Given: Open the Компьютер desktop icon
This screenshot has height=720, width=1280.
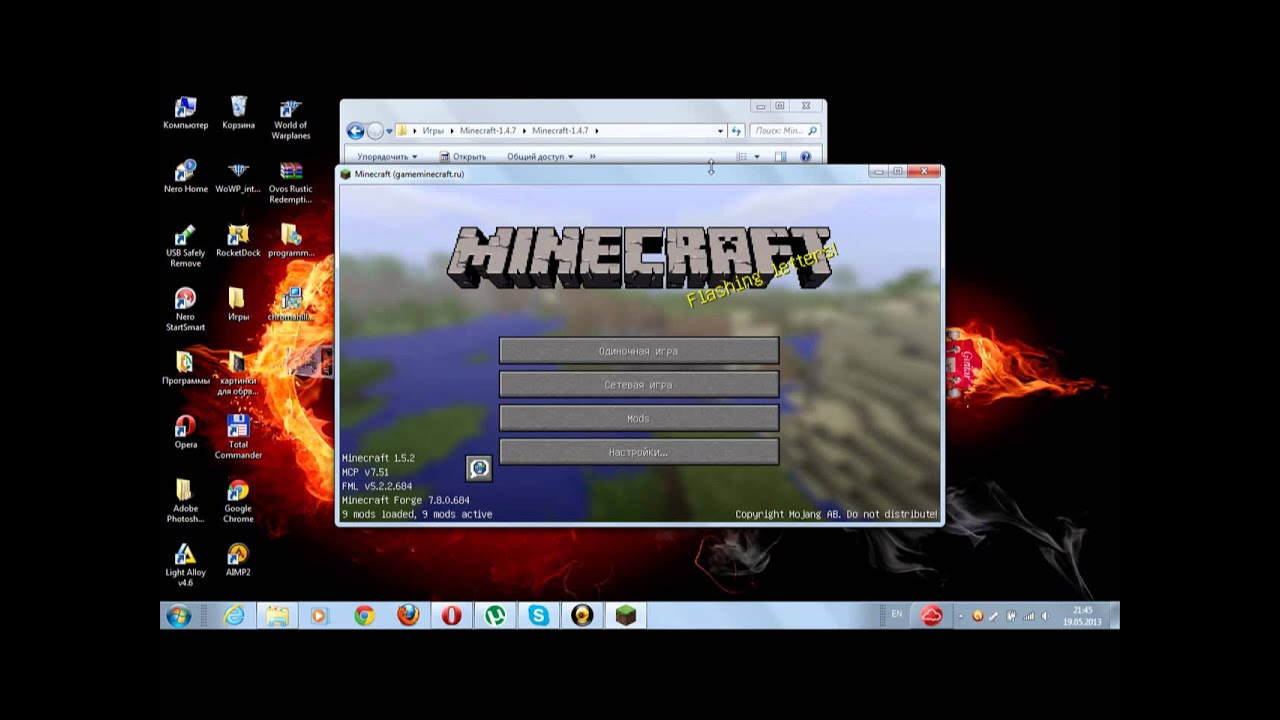Looking at the screenshot, I should tap(185, 113).
